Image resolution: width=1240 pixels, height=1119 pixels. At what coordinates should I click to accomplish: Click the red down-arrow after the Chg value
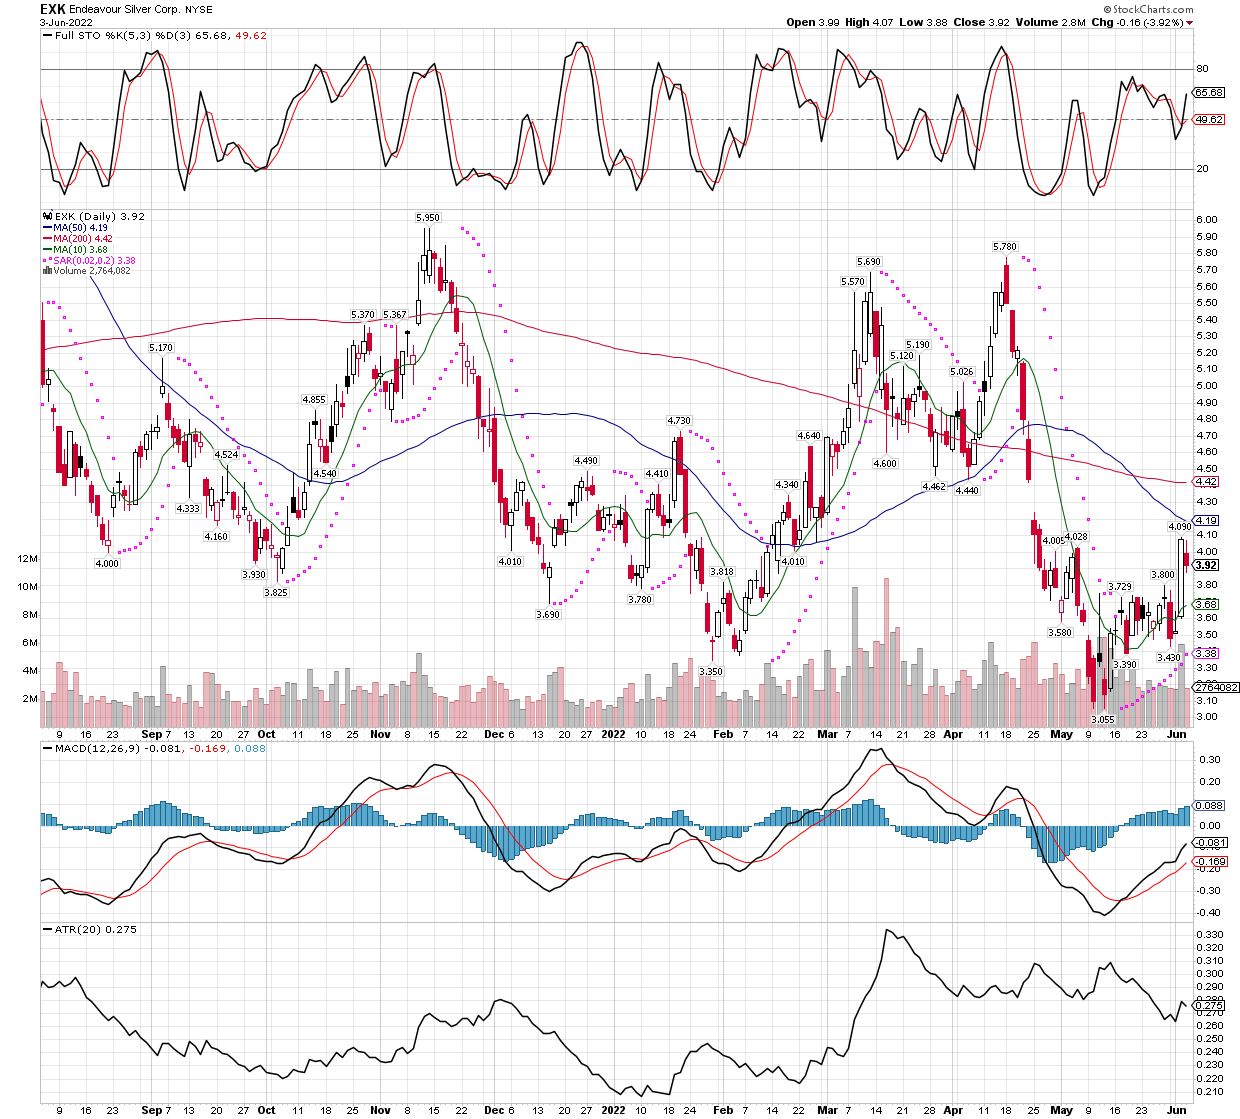point(1189,22)
